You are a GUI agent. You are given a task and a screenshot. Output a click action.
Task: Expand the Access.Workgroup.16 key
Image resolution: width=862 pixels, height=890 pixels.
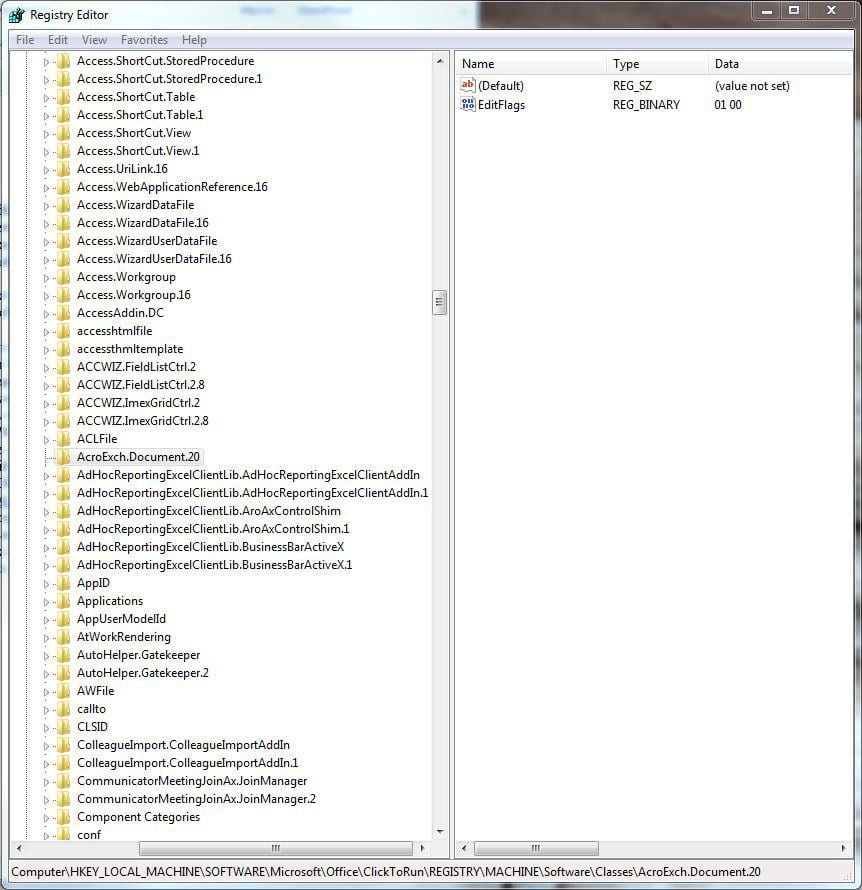tap(48, 294)
